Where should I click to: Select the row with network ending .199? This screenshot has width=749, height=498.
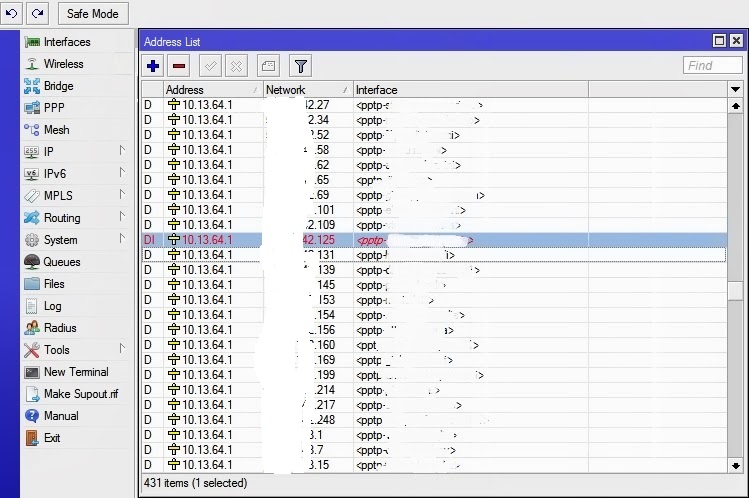pyautogui.click(x=434, y=375)
